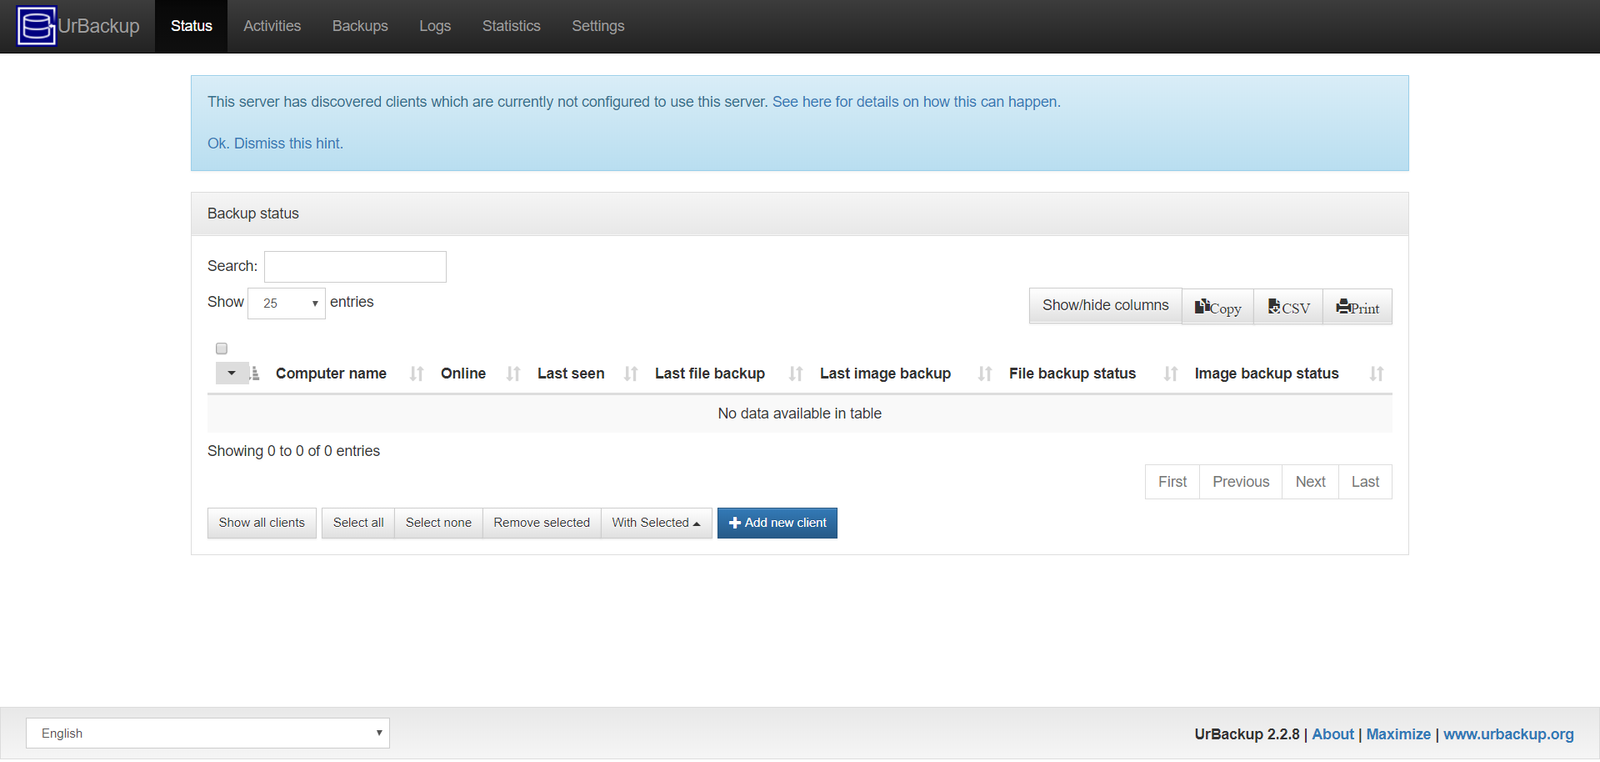
Task: Click sort arrows beside Image backup status
Action: pyautogui.click(x=1377, y=374)
